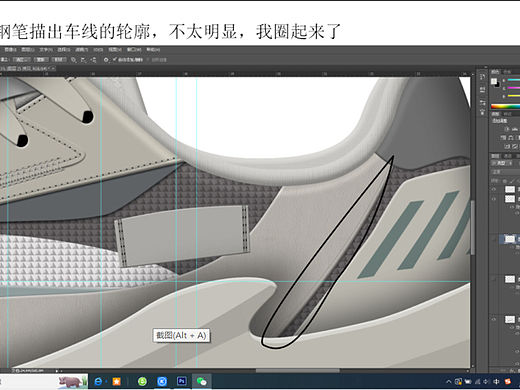Click the canvas vertical scrollbar
Image resolution: width=520 pixels, height=390 pixels.
tap(473, 227)
